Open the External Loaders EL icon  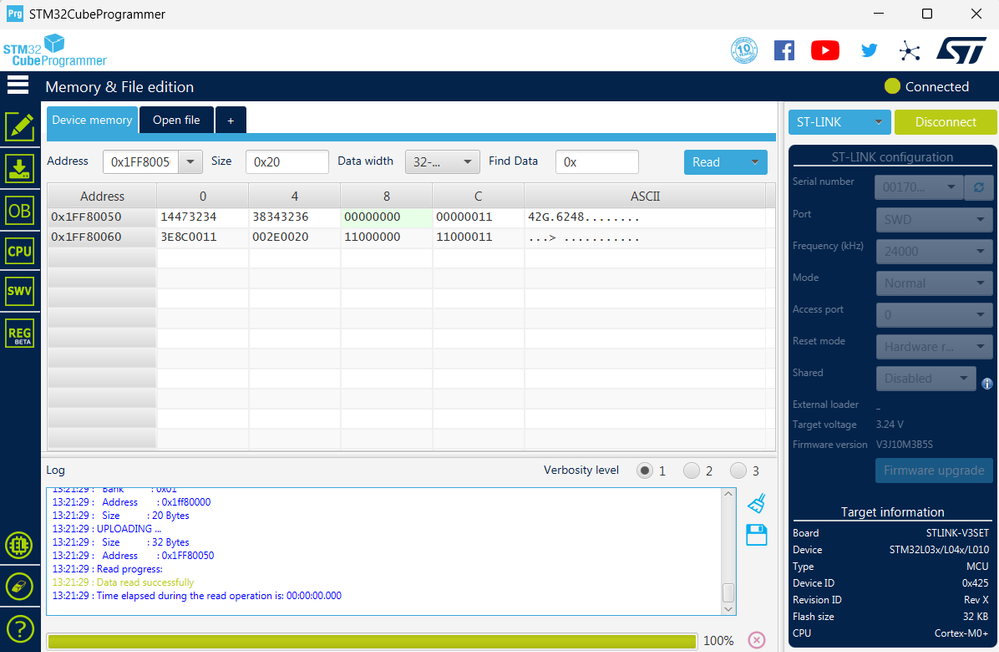tap(19, 546)
